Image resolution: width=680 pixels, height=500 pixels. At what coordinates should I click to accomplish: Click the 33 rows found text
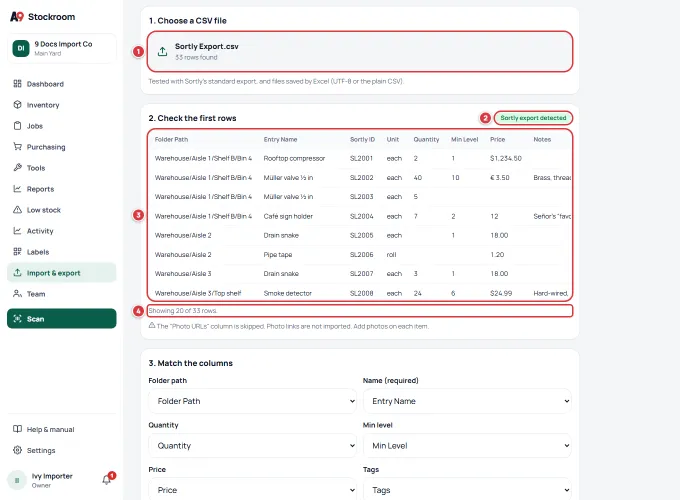click(196, 57)
